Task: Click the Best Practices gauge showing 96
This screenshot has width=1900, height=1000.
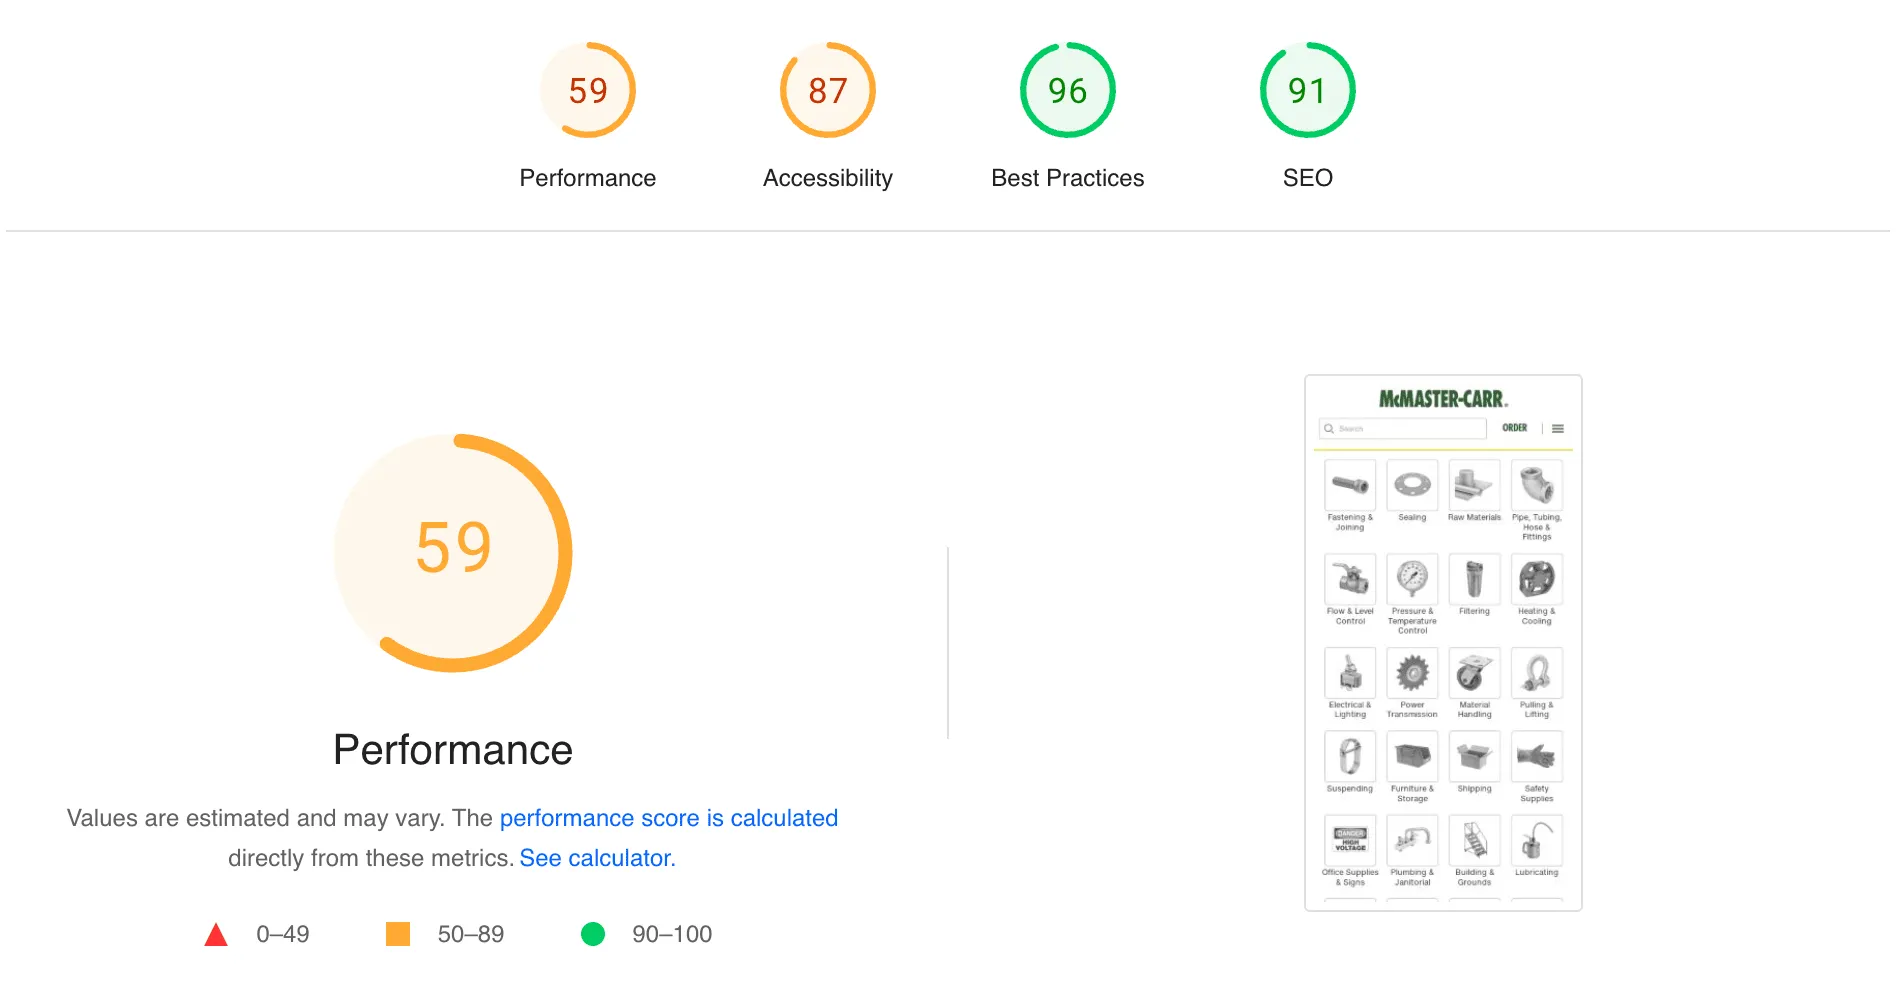Action: click(x=1067, y=90)
